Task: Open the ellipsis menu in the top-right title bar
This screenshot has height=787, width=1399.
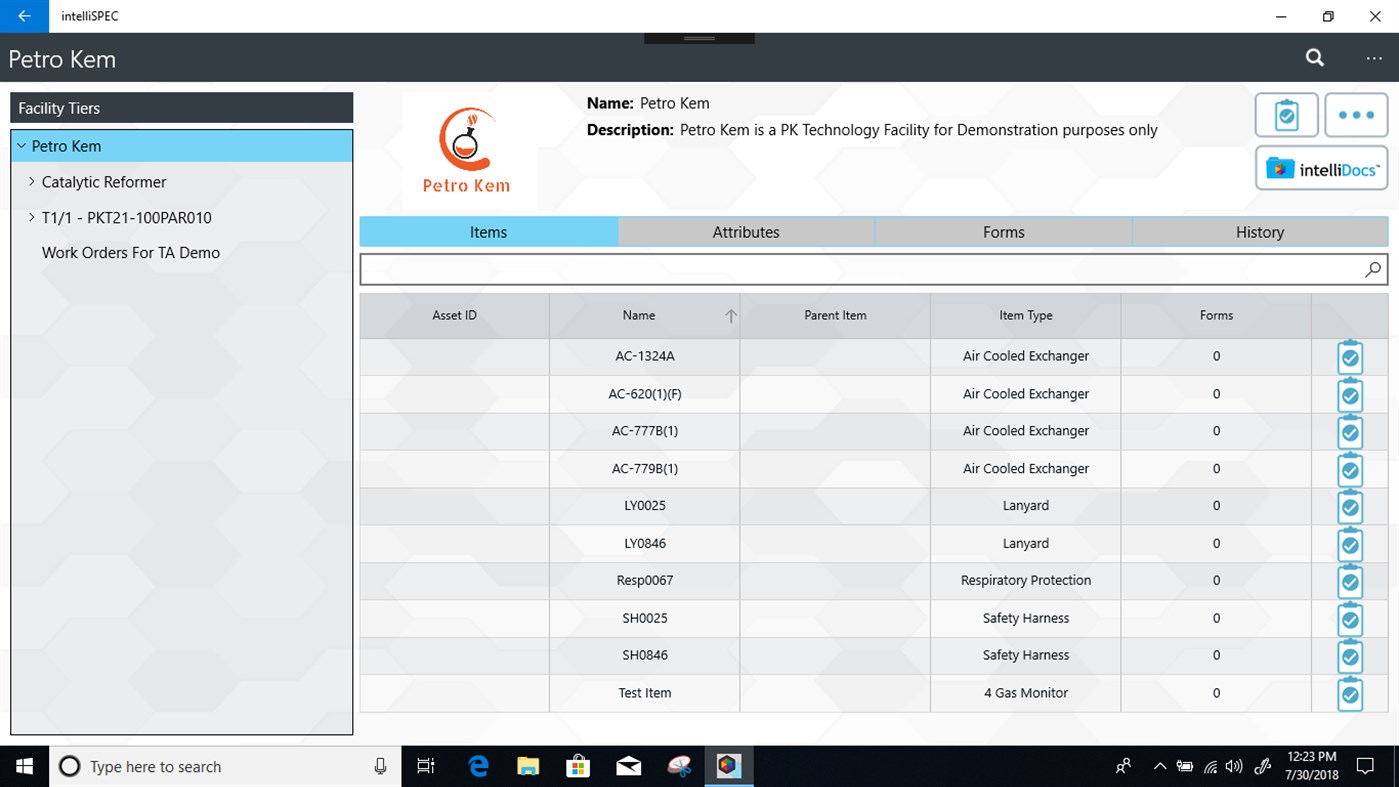Action: coord(1373,57)
